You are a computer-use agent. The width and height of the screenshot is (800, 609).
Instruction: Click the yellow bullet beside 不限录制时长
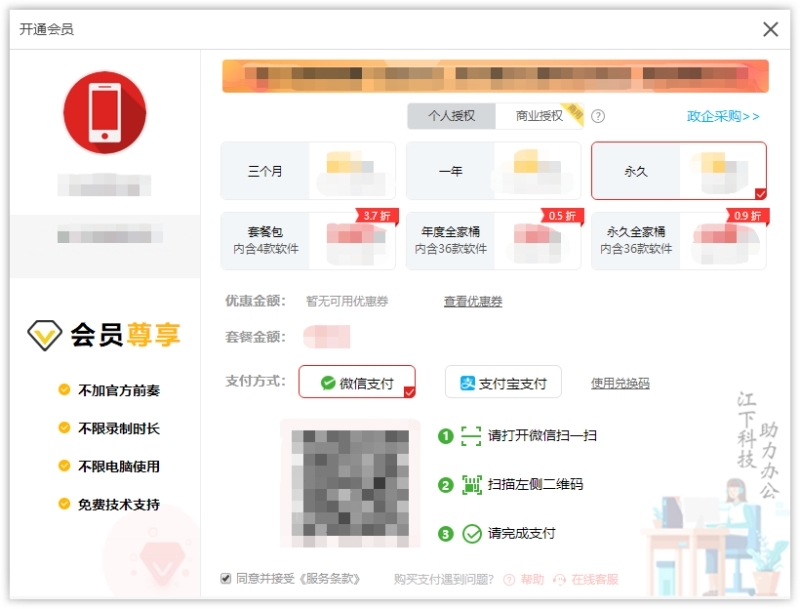coord(64,427)
